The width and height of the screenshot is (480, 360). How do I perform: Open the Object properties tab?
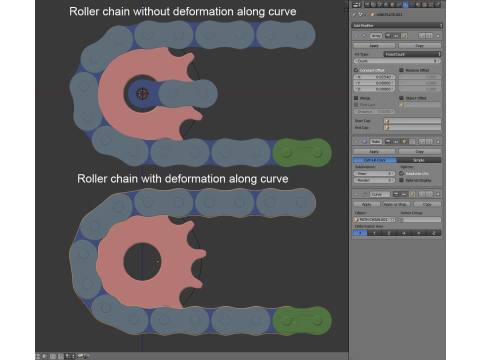(x=393, y=5)
